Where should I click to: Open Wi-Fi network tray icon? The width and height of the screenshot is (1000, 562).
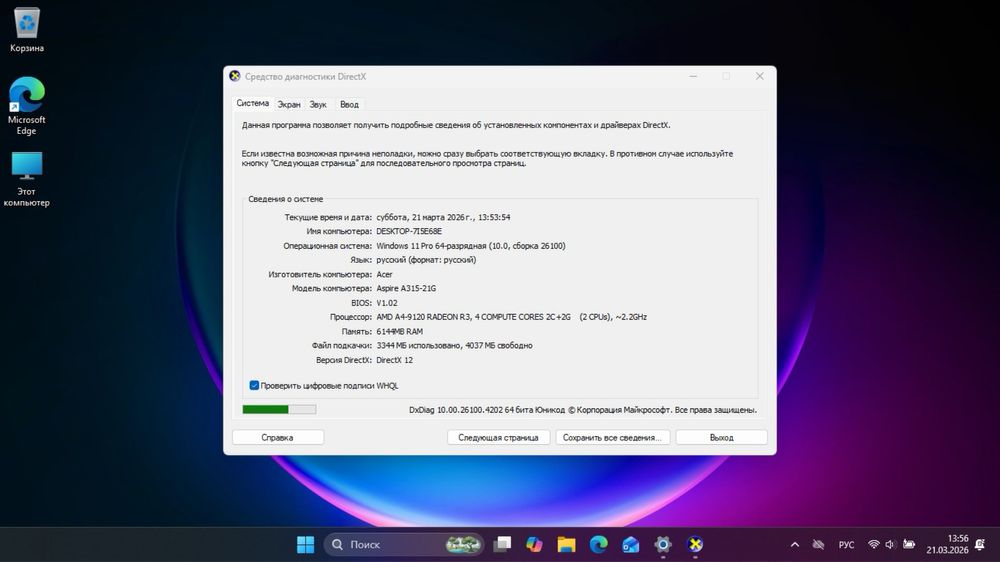pyautogui.click(x=874, y=544)
